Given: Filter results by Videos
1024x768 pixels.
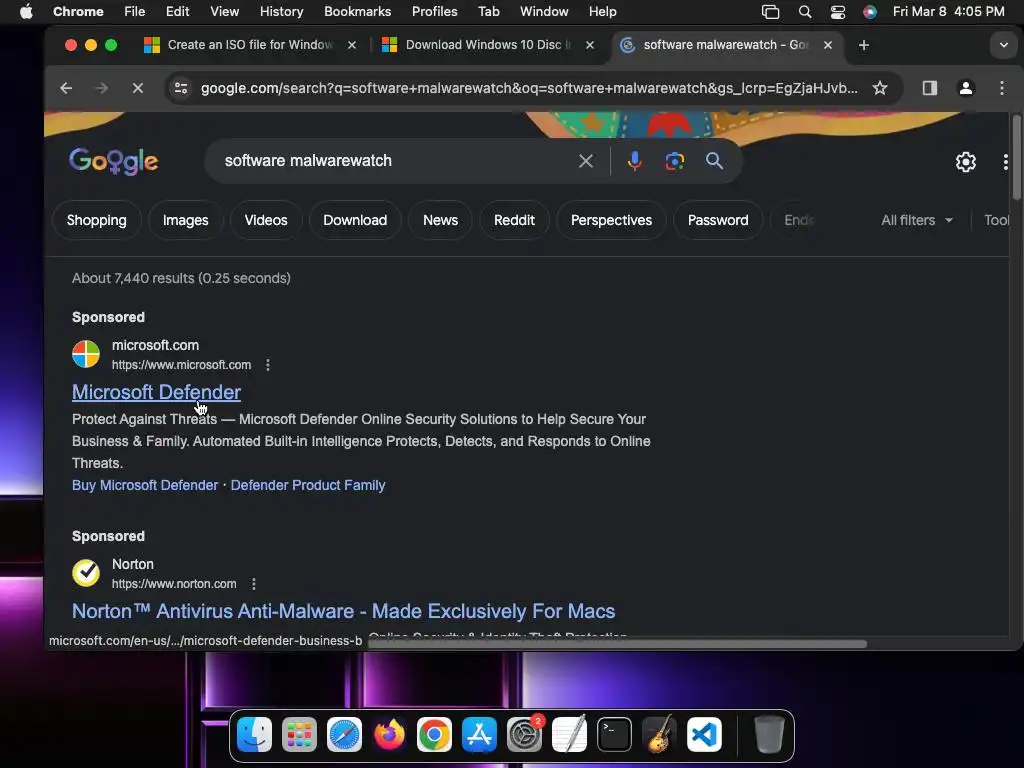Looking at the screenshot, I should coord(266,221).
